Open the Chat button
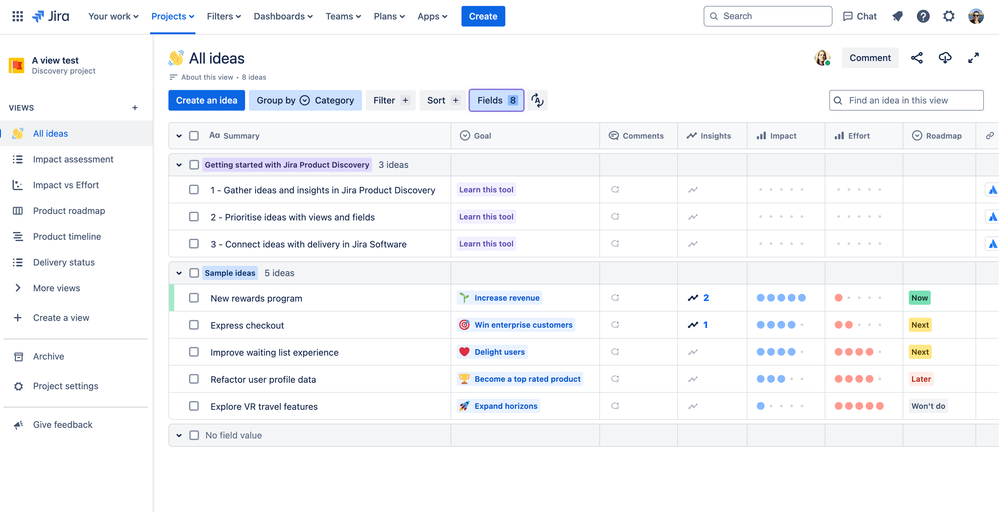The image size is (999, 512). tap(859, 17)
